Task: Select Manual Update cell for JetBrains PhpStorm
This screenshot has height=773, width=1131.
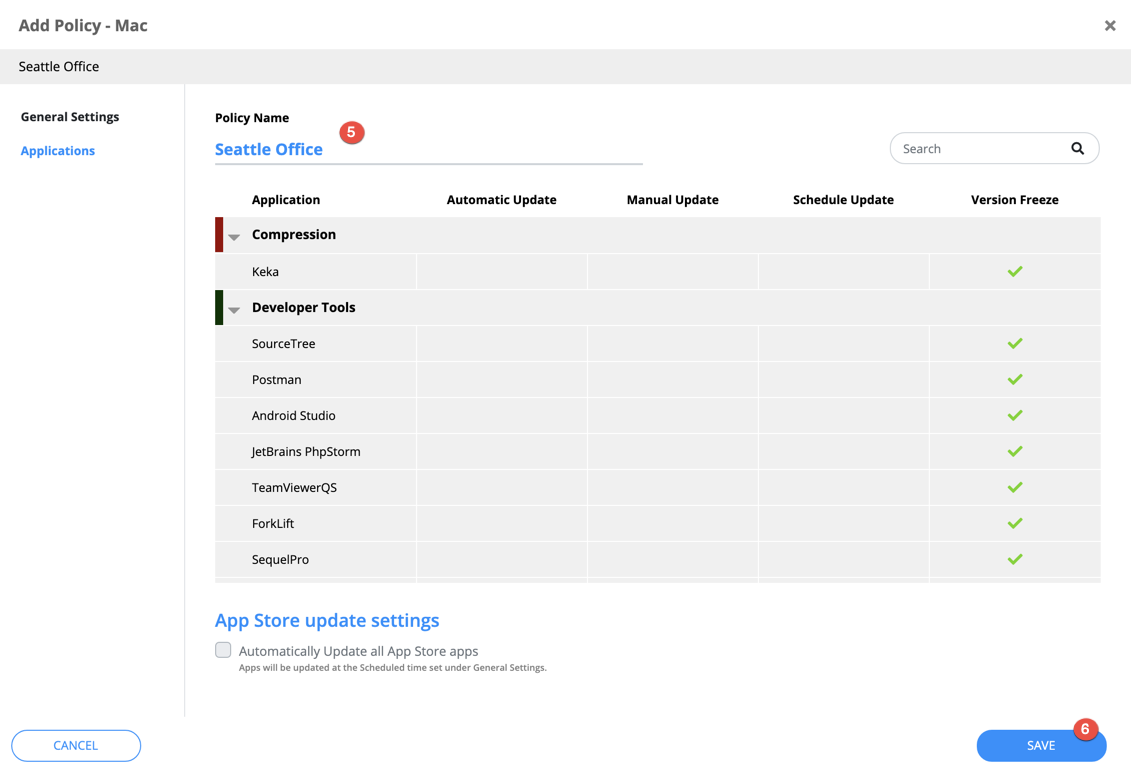Action: pos(673,451)
